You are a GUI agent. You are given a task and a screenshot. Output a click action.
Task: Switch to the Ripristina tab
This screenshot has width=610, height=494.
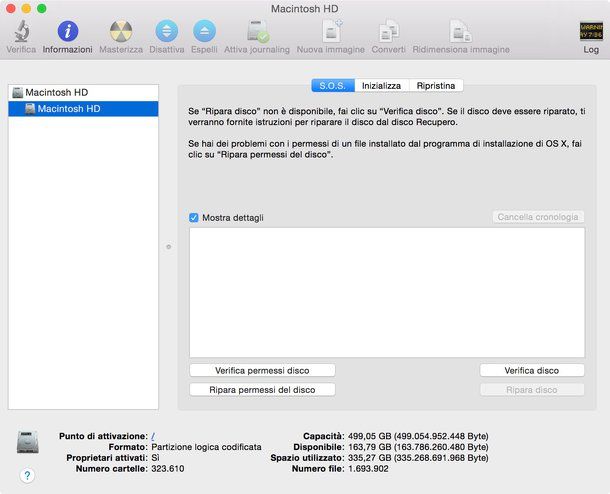tap(436, 86)
